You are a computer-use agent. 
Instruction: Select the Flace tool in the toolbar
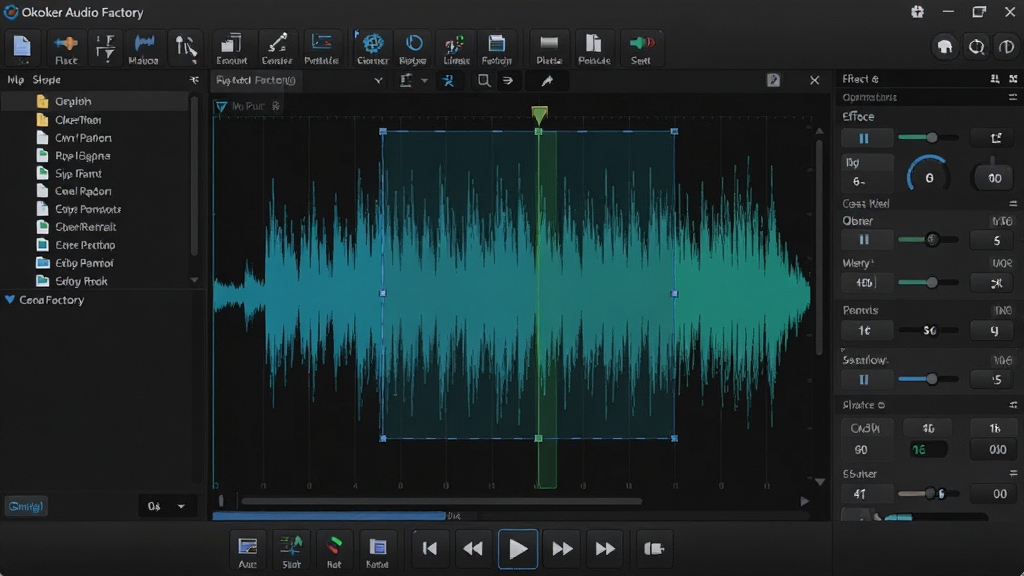[x=66, y=49]
